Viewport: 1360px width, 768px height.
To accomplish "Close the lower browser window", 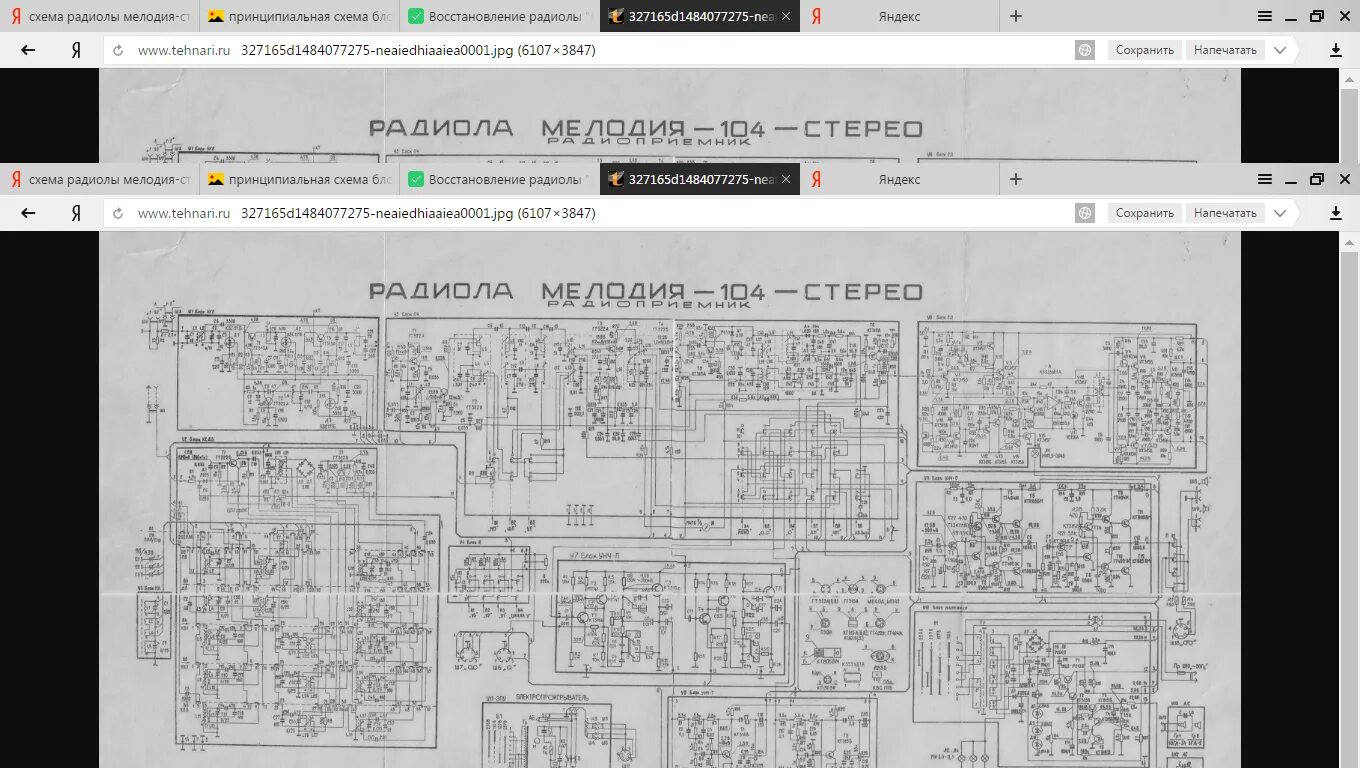I will tap(1345, 179).
